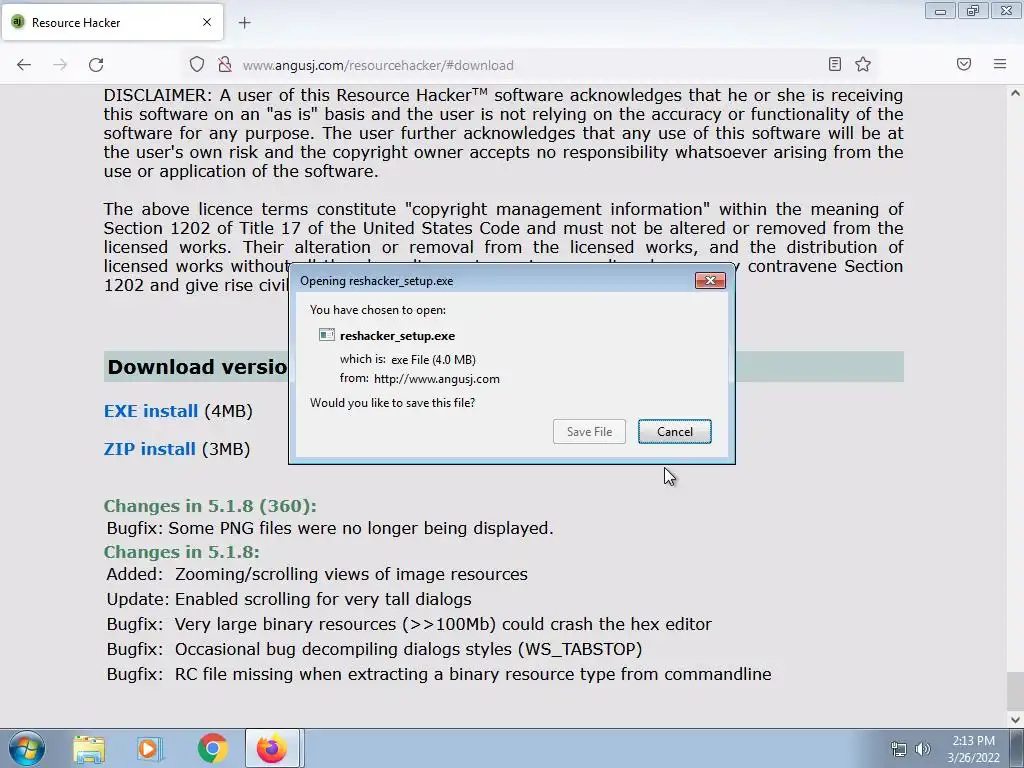The width and height of the screenshot is (1024, 768).
Task: Reload the page with the refresh icon
Action: pyautogui.click(x=96, y=65)
